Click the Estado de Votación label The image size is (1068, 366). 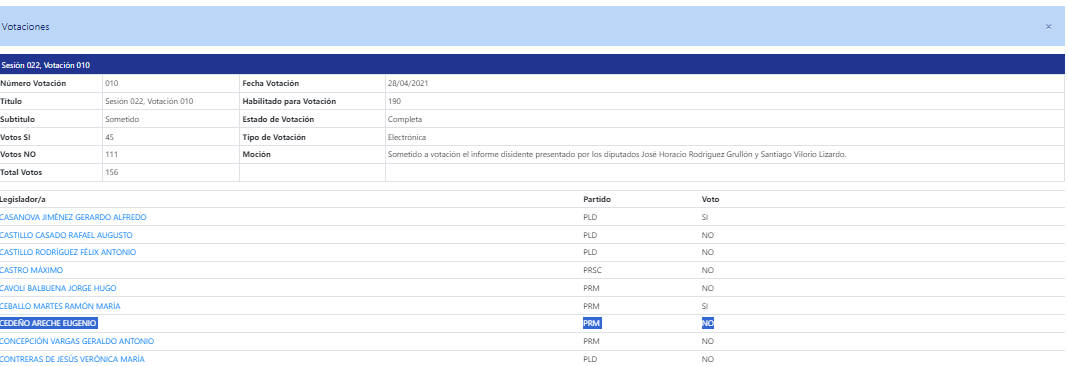pos(279,119)
